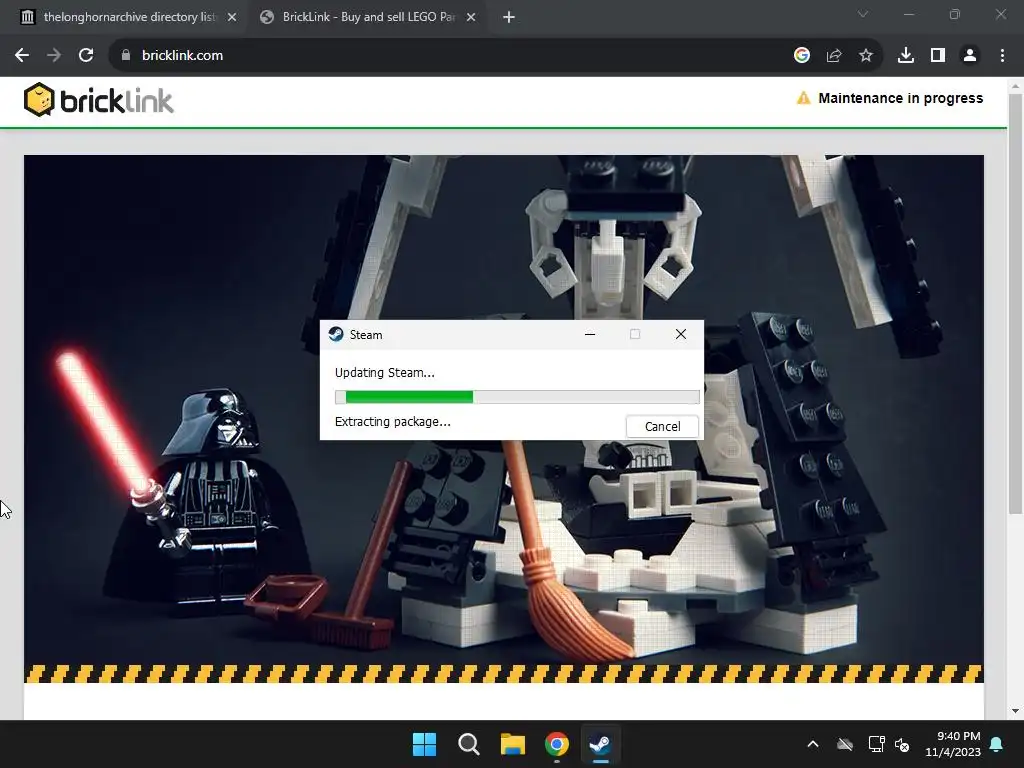Open tab search dropdown arrow

coord(863,14)
